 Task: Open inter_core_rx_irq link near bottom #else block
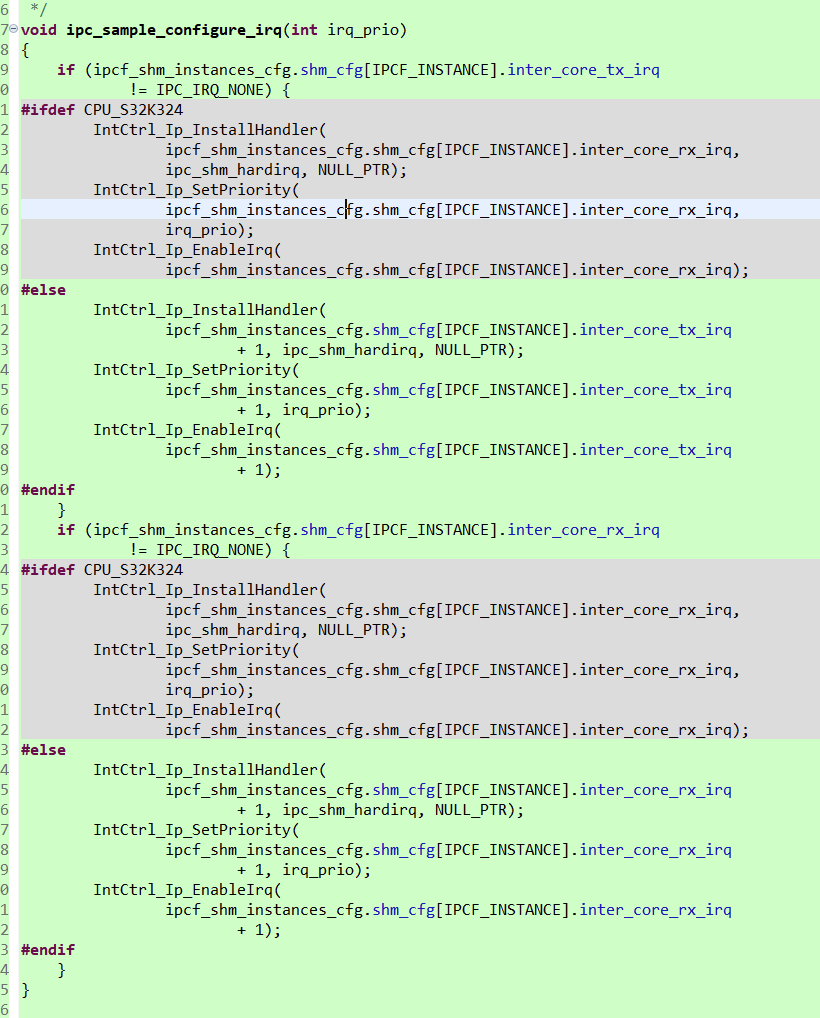tap(655, 909)
